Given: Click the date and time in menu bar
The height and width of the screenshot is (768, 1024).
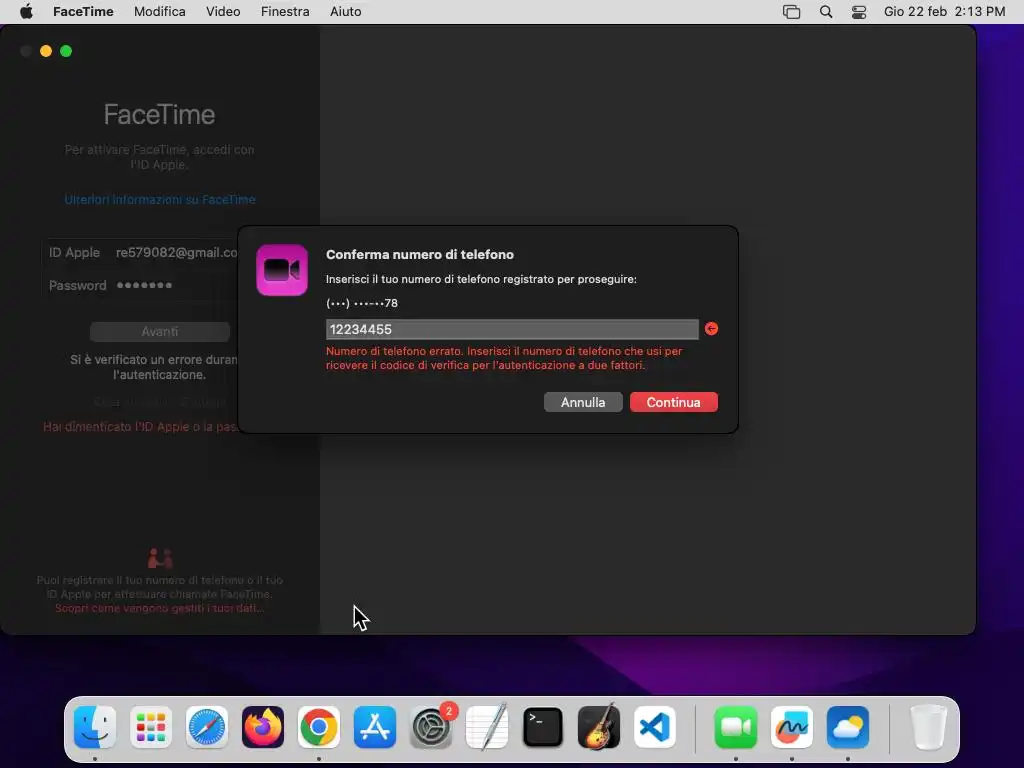Looking at the screenshot, I should click(944, 12).
